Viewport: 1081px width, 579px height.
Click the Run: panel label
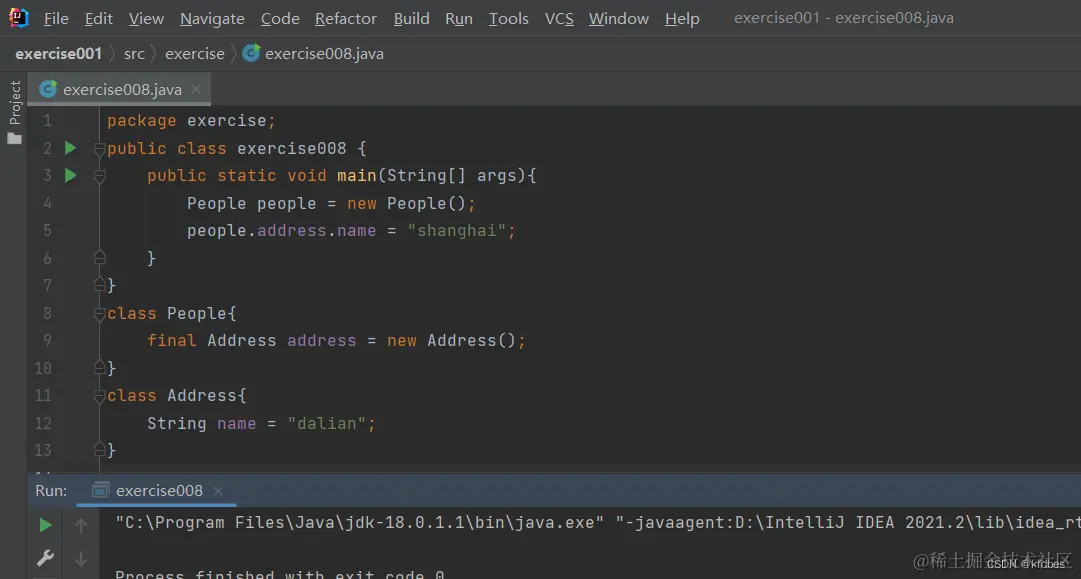[51, 491]
